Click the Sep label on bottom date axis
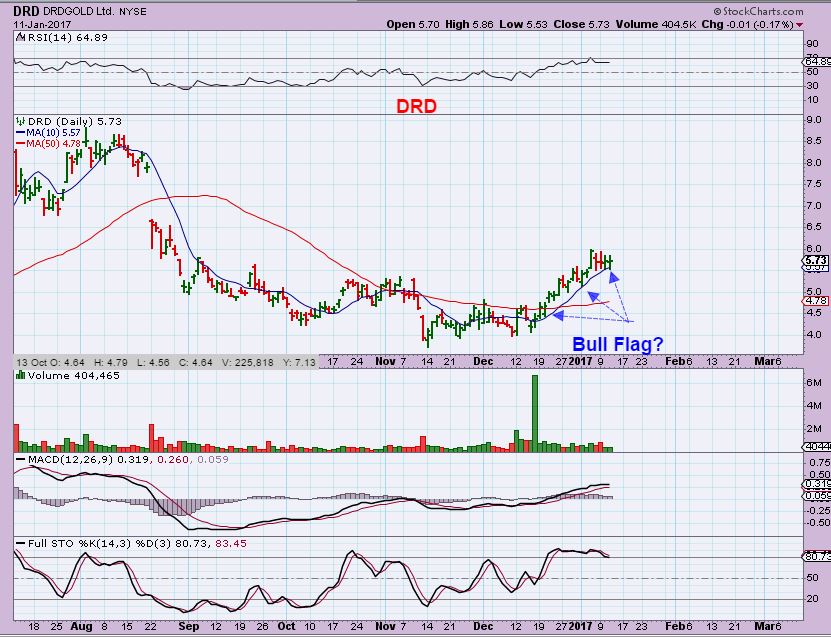Screen dimensions: 831x637 [189, 626]
